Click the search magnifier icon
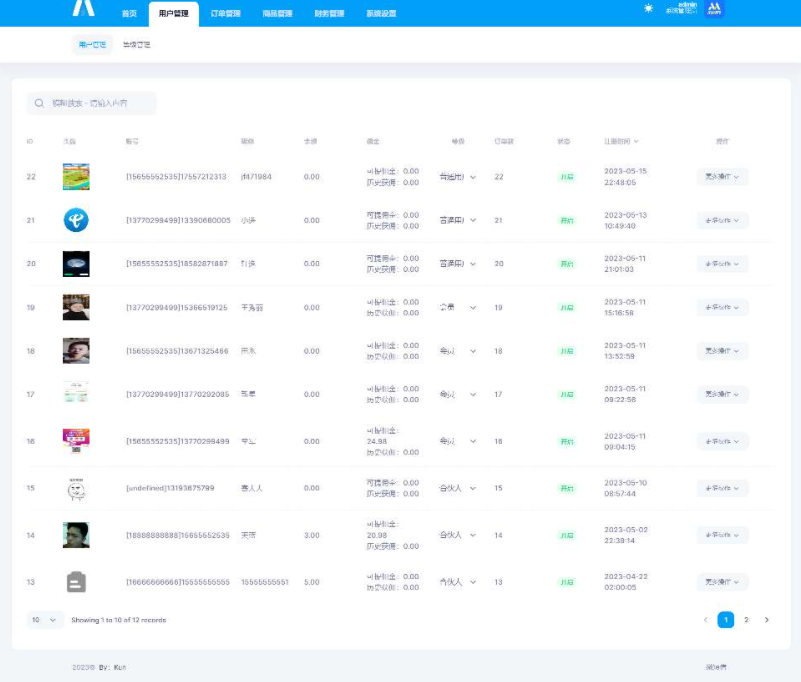This screenshot has height=682, width=801. coord(38,103)
